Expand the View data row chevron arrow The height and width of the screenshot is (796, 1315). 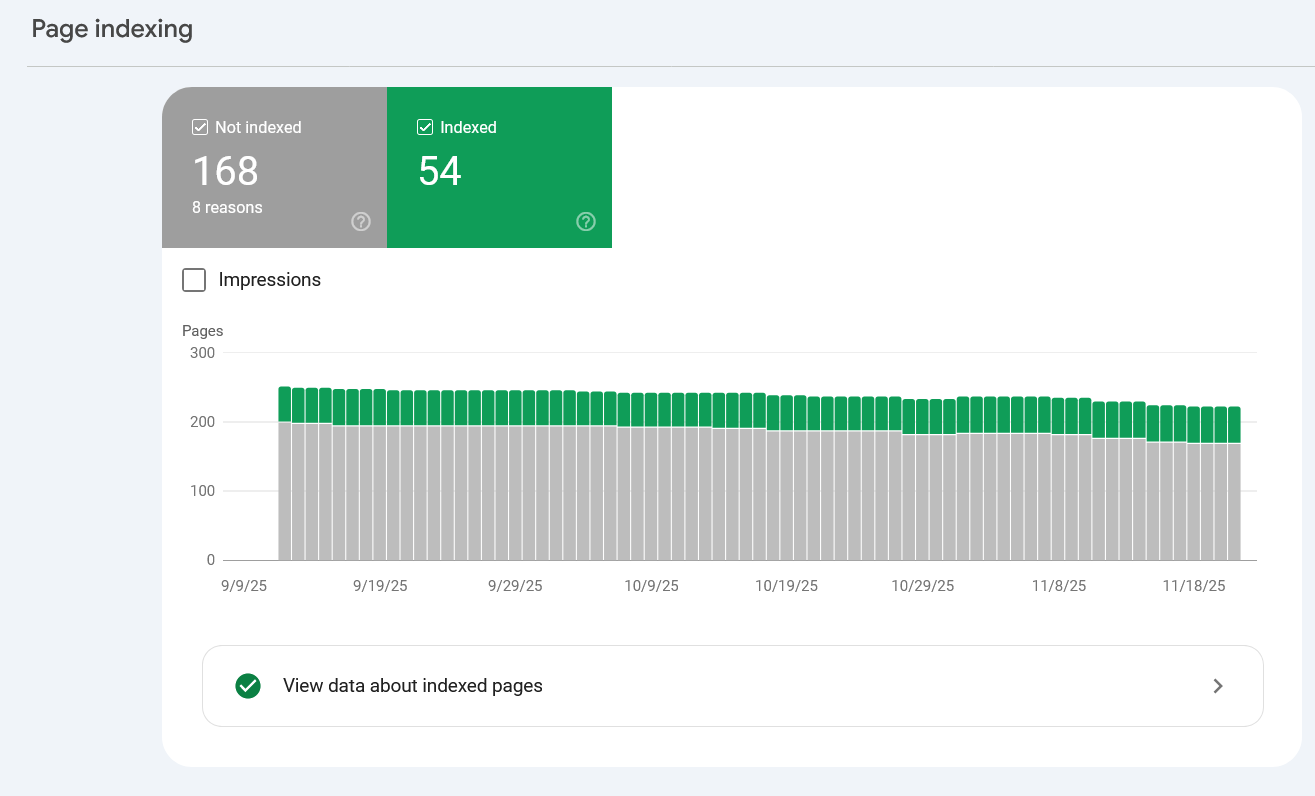1217,686
